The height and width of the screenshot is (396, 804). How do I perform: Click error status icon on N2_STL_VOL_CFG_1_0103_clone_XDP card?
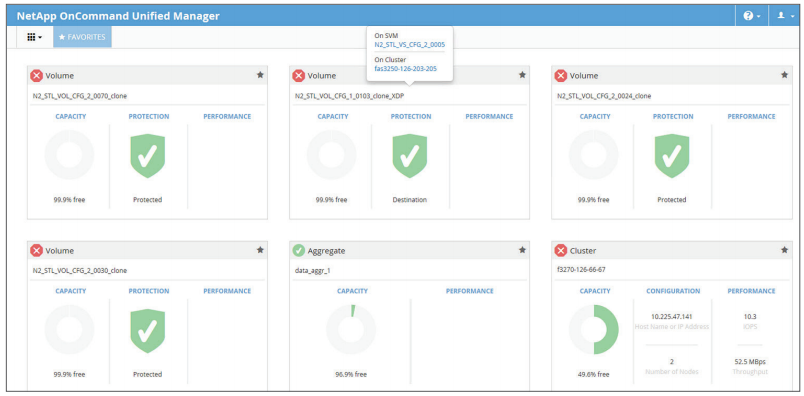pyautogui.click(x=298, y=76)
